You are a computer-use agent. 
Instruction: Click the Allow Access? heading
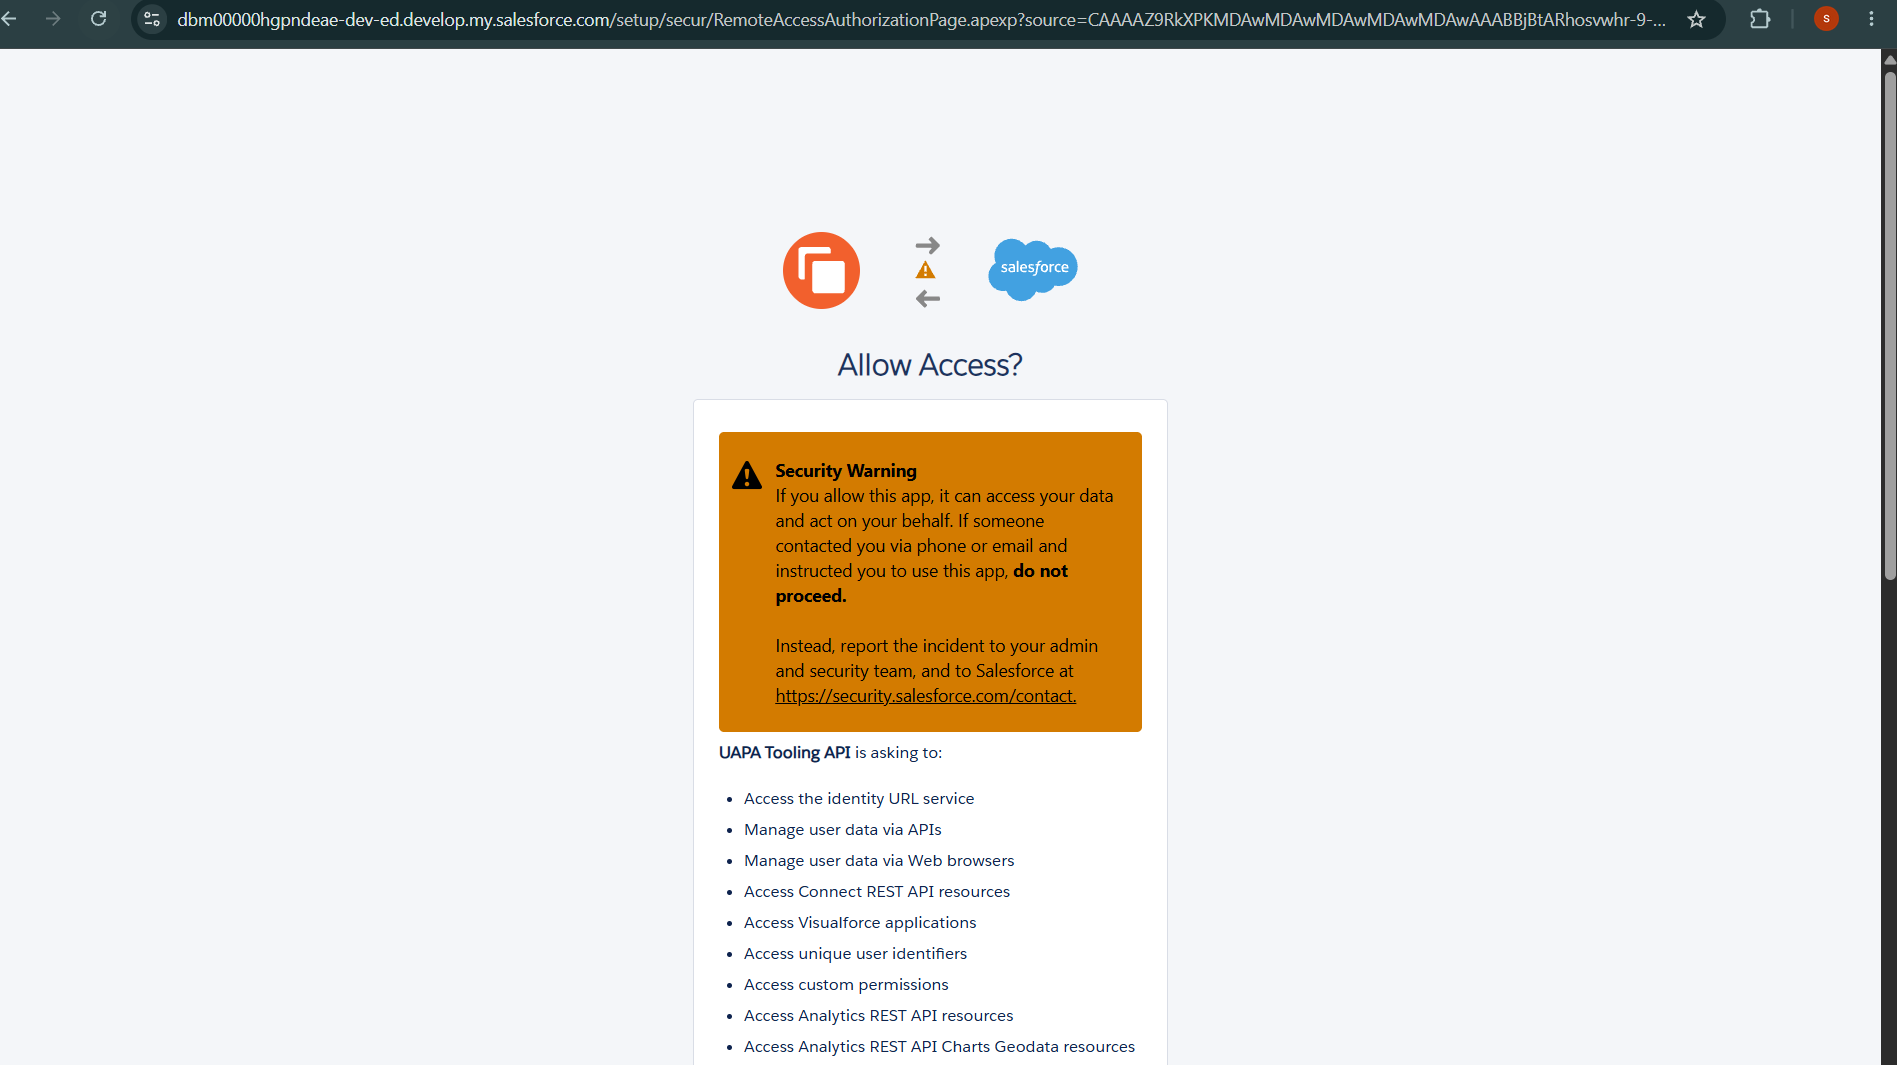pos(930,365)
